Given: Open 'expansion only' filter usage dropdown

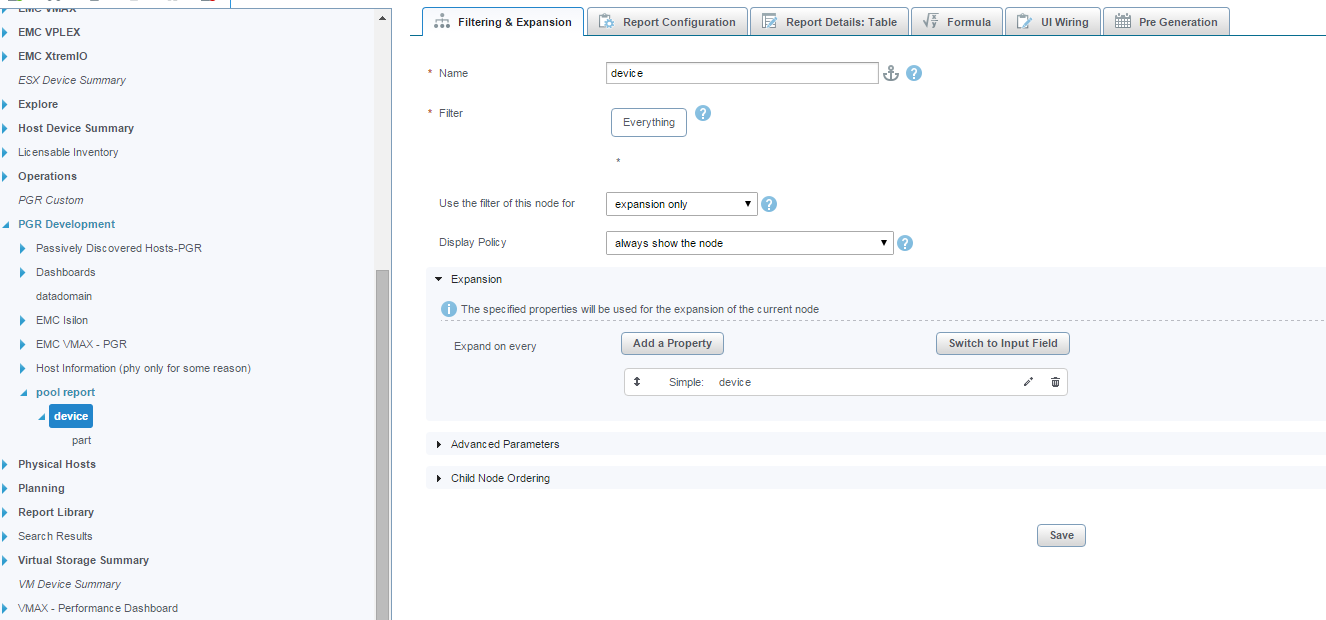Looking at the screenshot, I should [682, 204].
